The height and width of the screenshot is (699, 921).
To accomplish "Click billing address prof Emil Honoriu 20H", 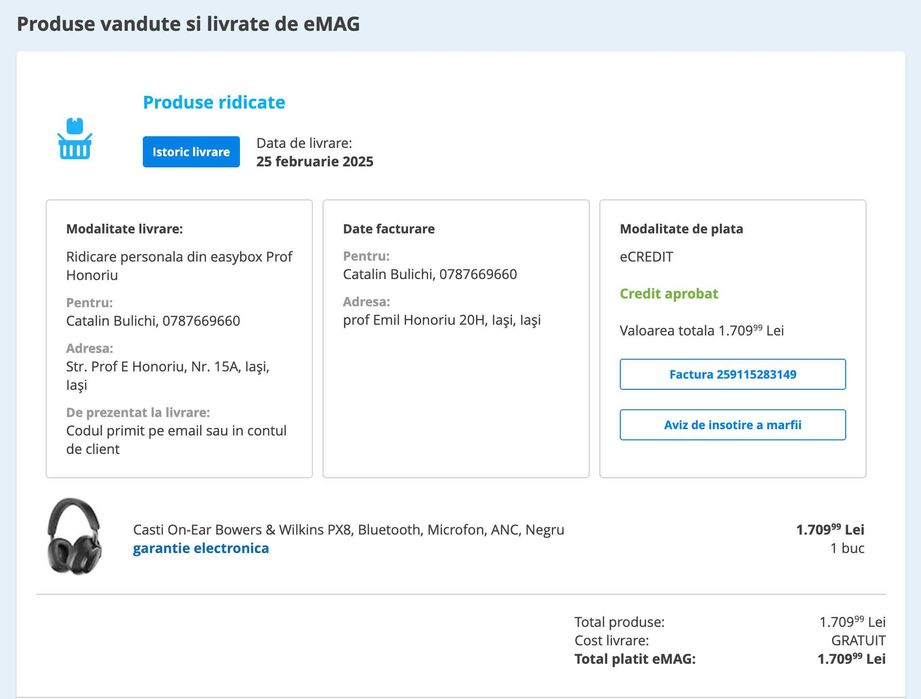I will point(442,320).
